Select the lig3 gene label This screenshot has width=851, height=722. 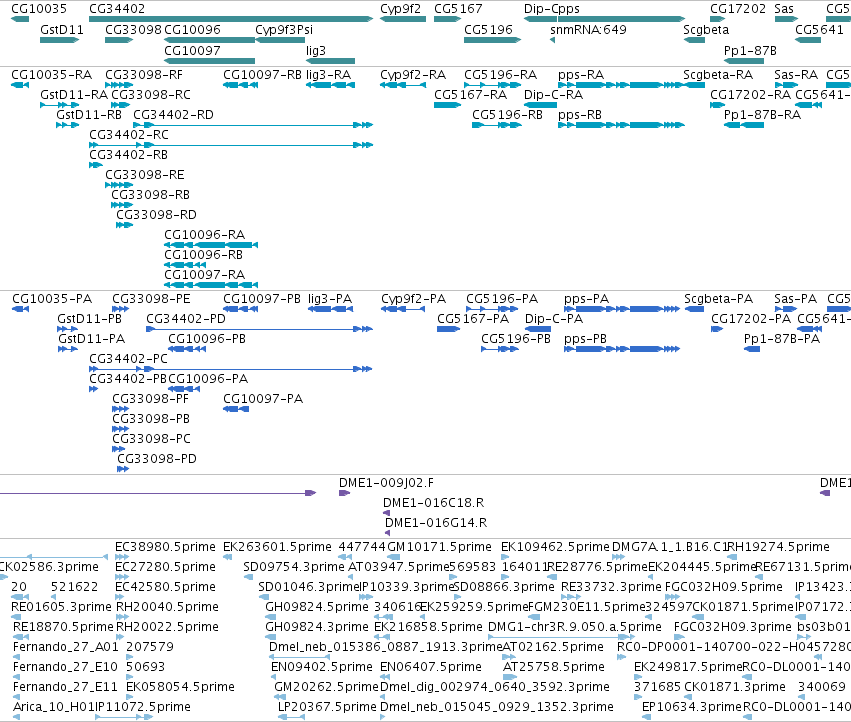pyautogui.click(x=316, y=50)
